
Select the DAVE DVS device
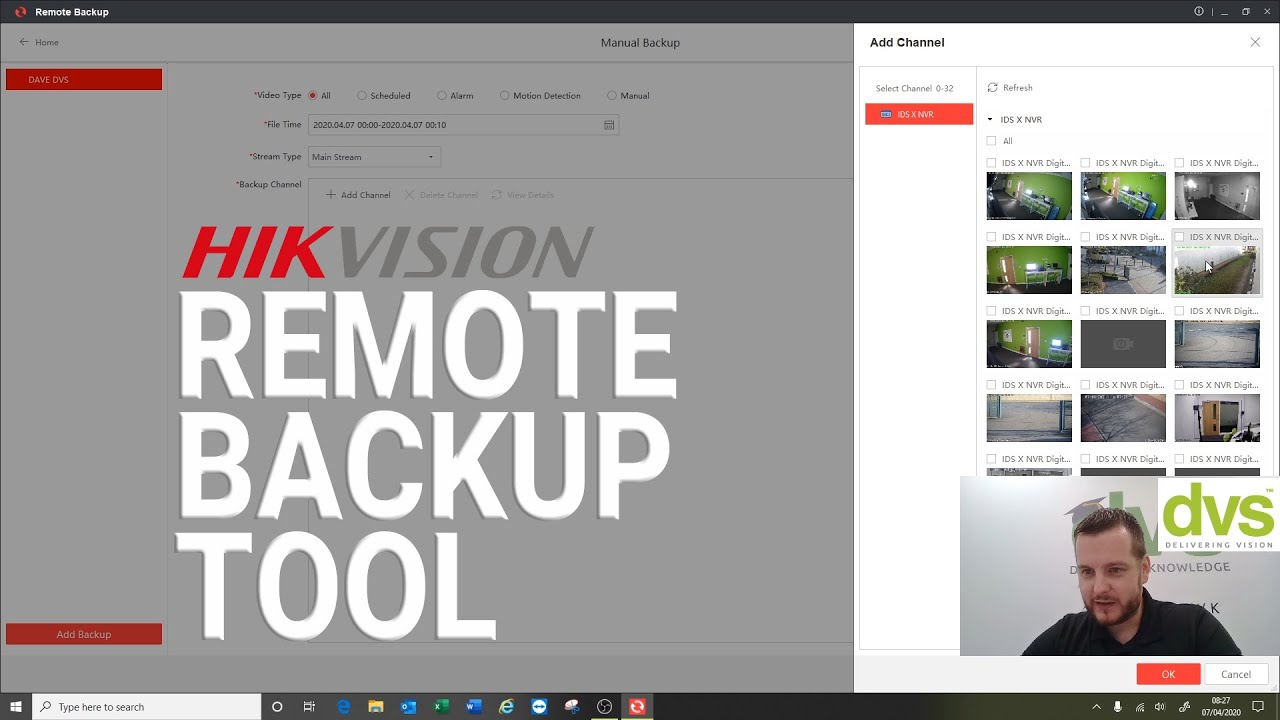coord(84,79)
